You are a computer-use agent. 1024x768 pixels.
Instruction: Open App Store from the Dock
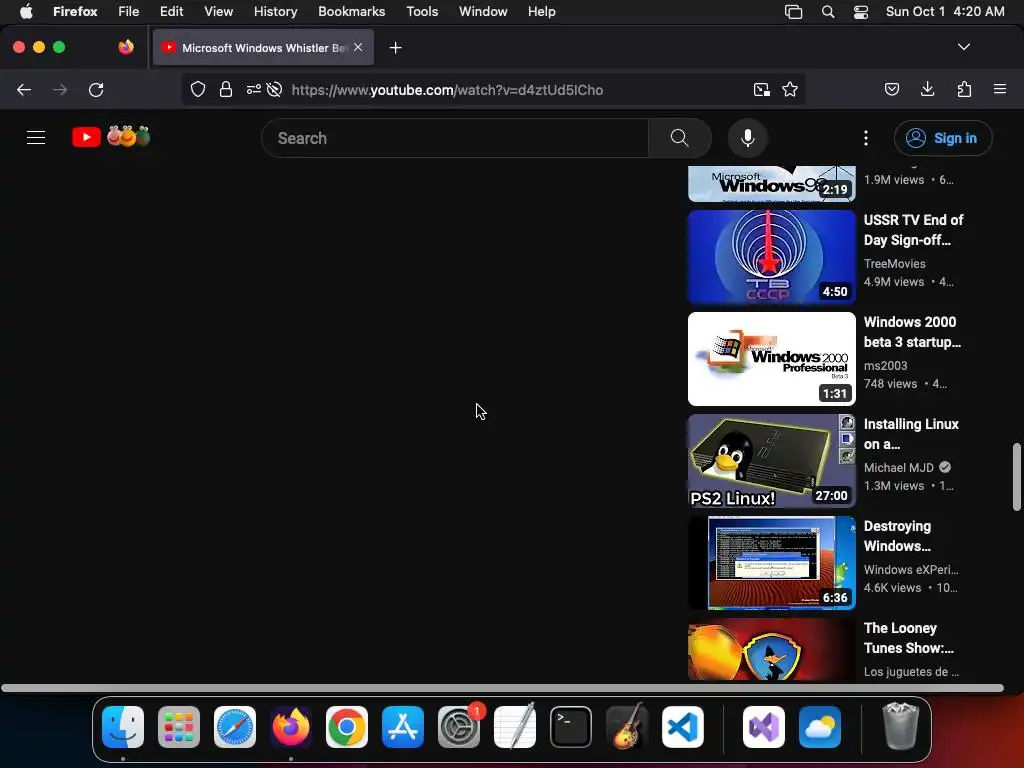(x=403, y=727)
